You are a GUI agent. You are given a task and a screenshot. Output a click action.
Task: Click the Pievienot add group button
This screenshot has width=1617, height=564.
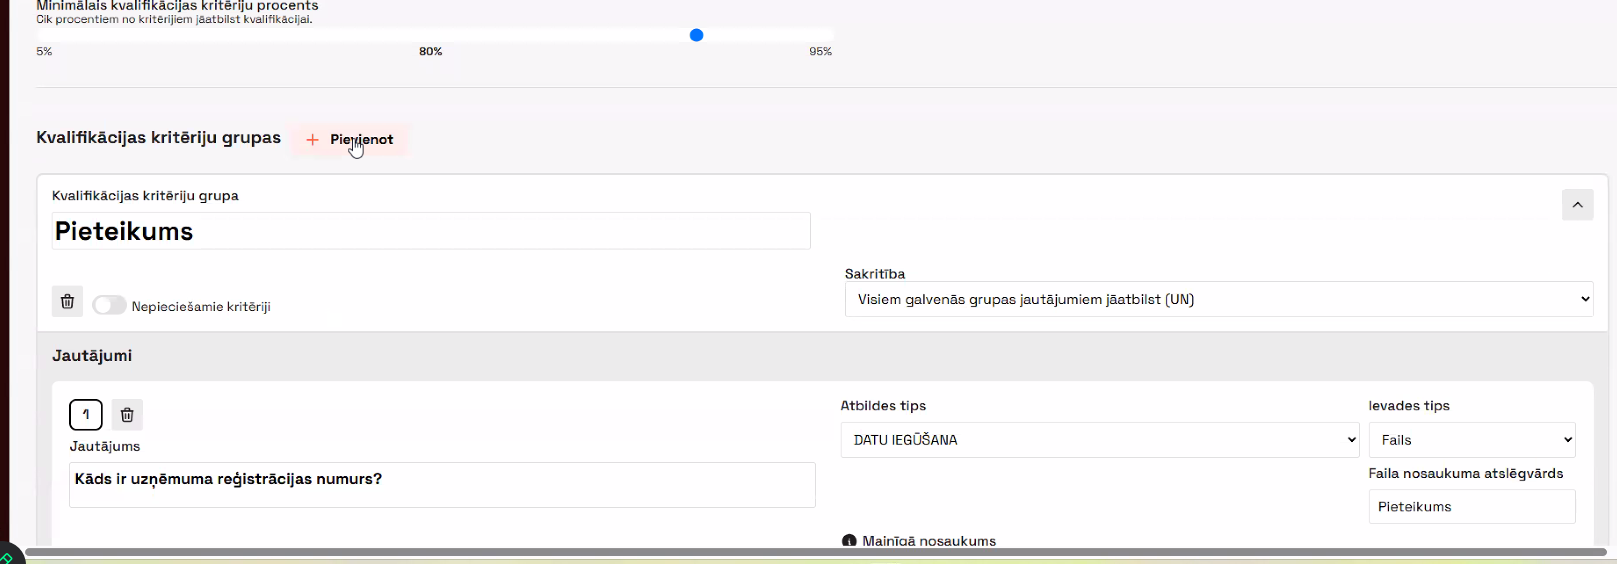click(350, 140)
